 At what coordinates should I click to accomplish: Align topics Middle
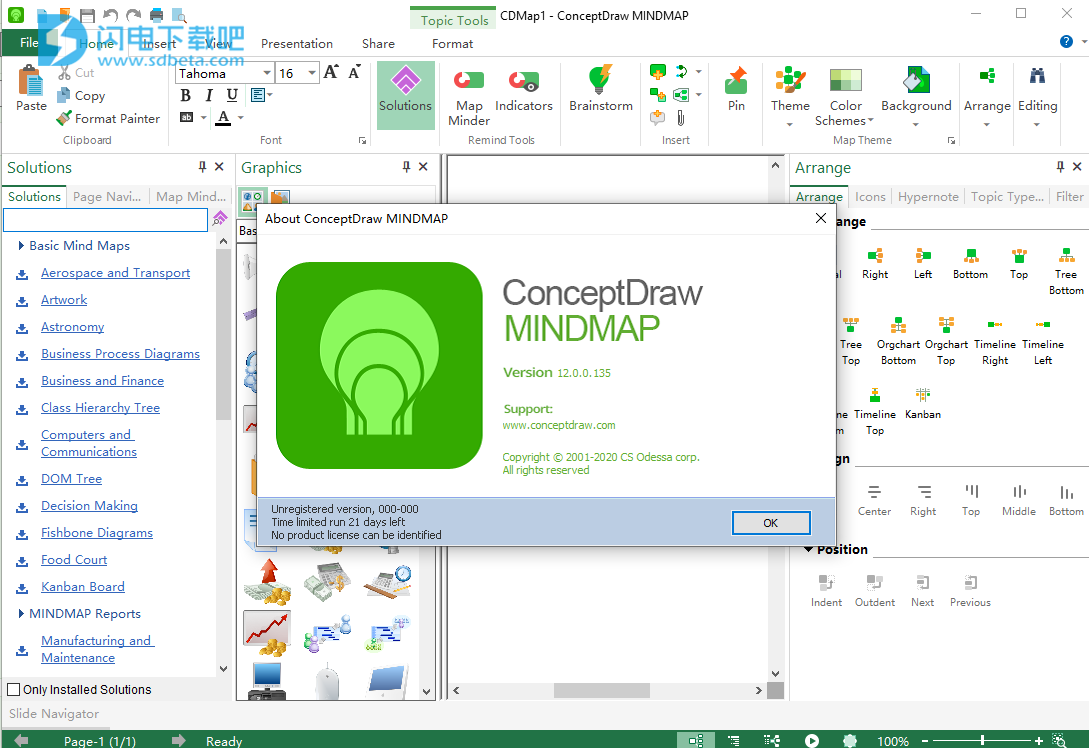pyautogui.click(x=1019, y=501)
